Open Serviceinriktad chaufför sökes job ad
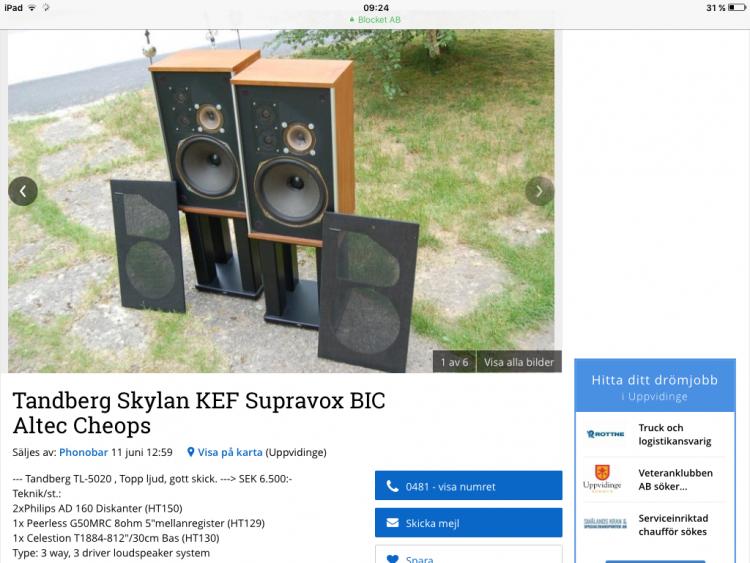 [673, 525]
